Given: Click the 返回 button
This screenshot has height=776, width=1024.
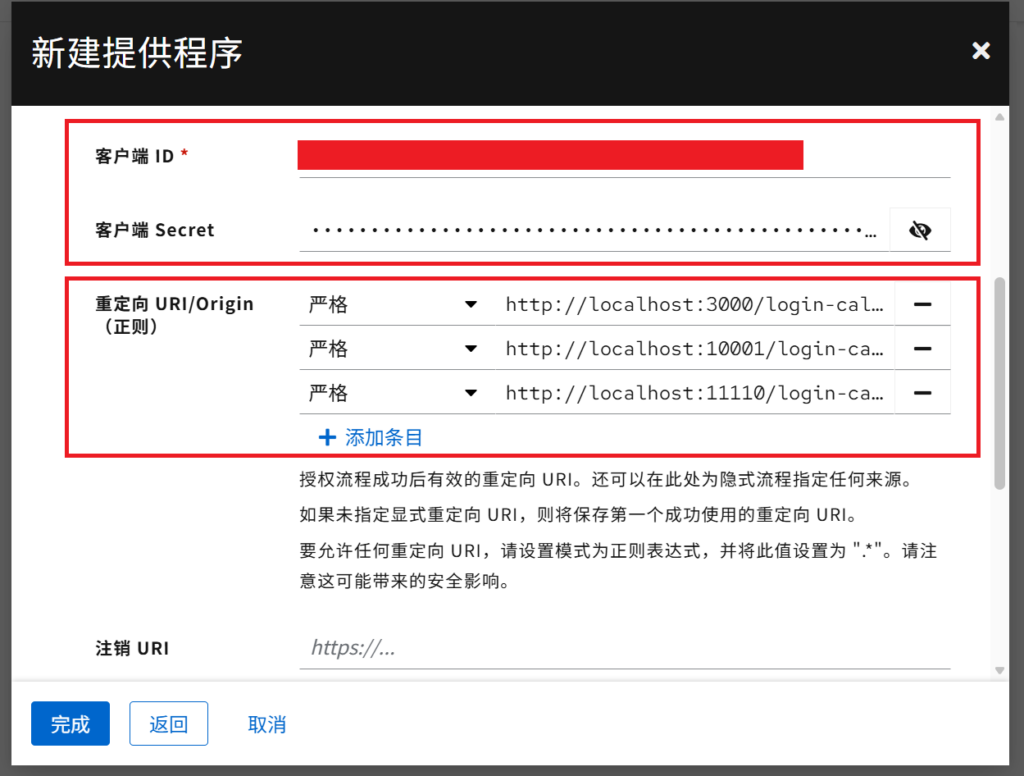Looking at the screenshot, I should coord(168,724).
